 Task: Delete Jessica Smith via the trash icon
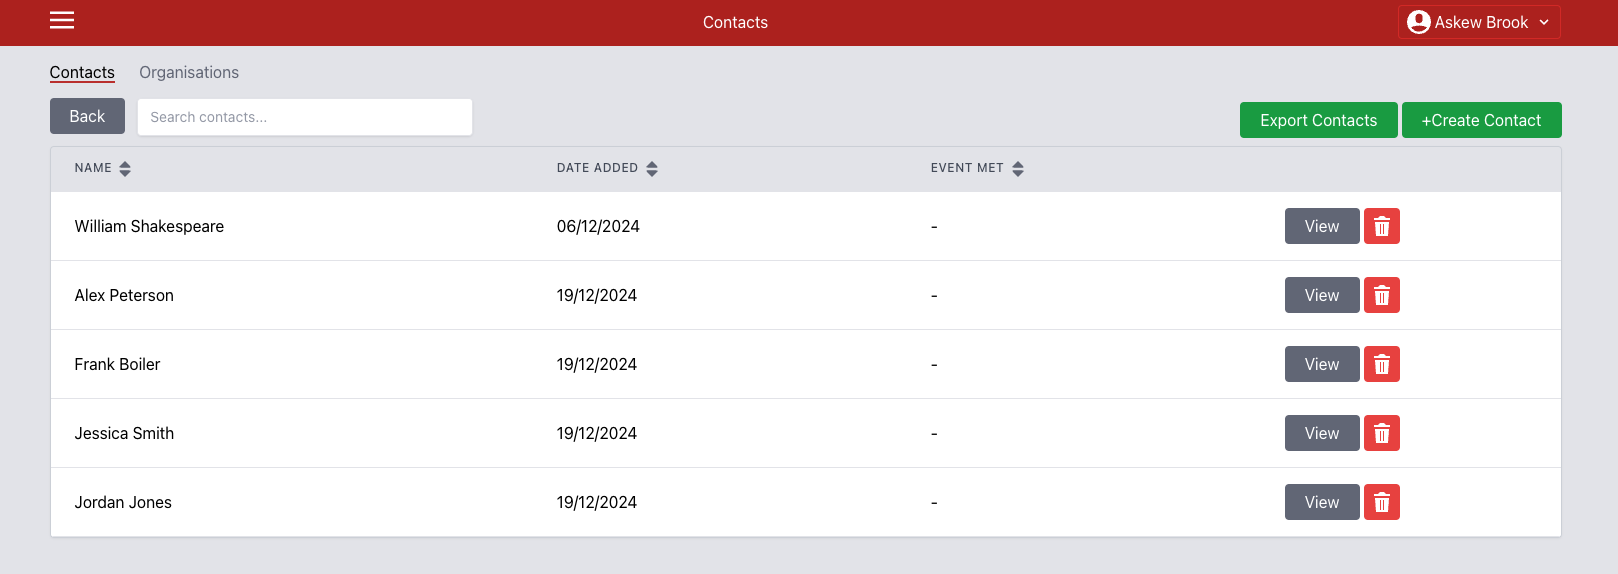(1382, 433)
